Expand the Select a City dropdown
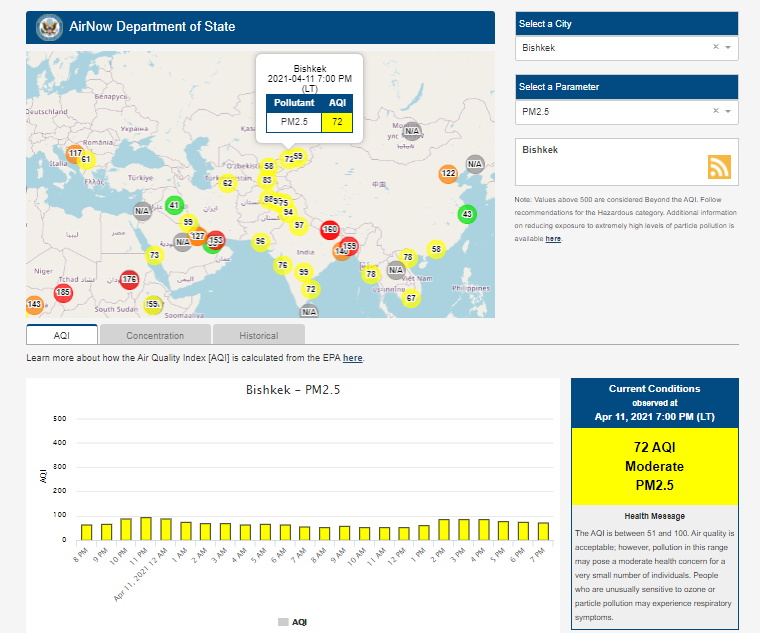Image resolution: width=760 pixels, height=633 pixels. 729,48
